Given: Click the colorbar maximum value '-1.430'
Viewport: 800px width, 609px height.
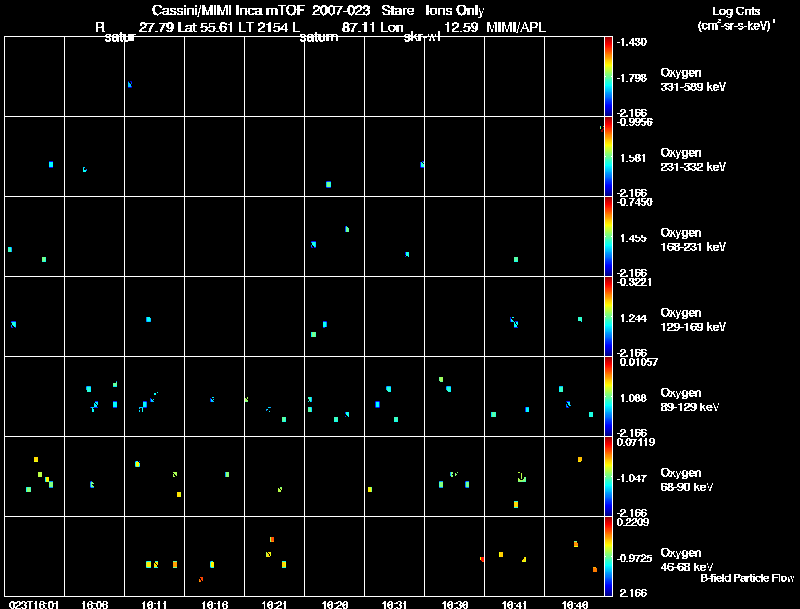Looking at the screenshot, I should (632, 42).
